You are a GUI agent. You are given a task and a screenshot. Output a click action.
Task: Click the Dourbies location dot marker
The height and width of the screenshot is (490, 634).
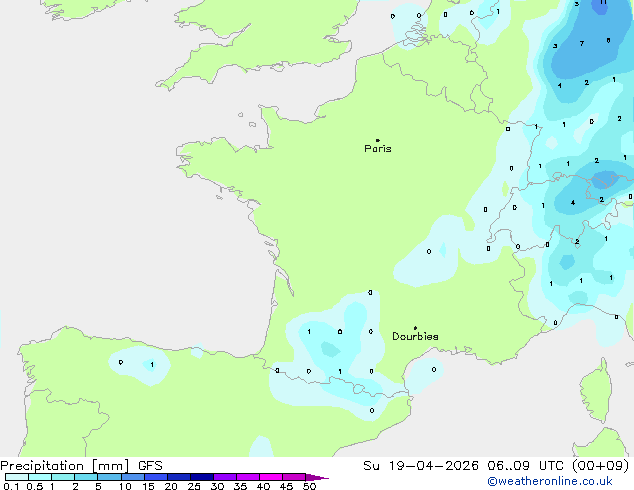[415, 328]
